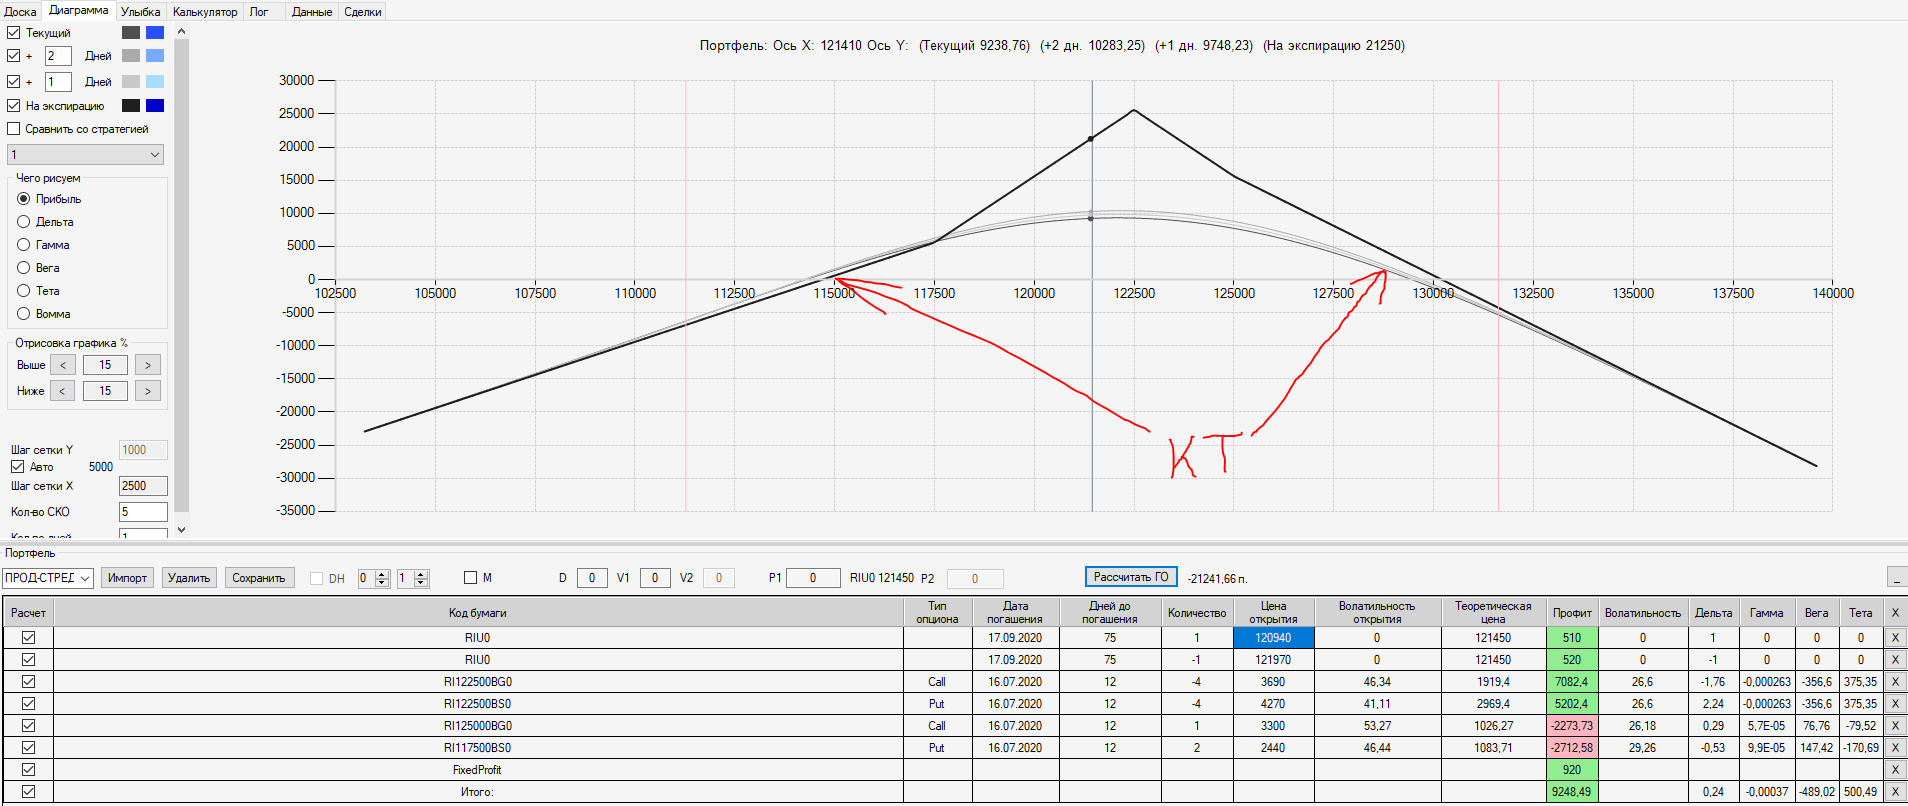Delete the RI122500BG0 row with X

tap(1894, 682)
